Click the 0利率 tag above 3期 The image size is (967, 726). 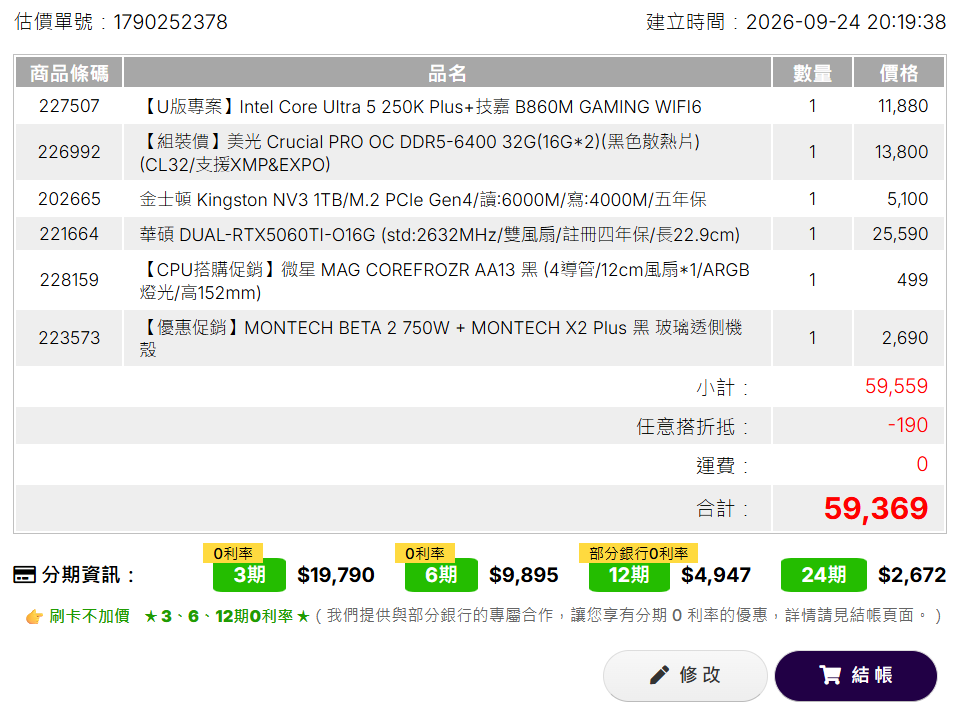(x=233, y=553)
